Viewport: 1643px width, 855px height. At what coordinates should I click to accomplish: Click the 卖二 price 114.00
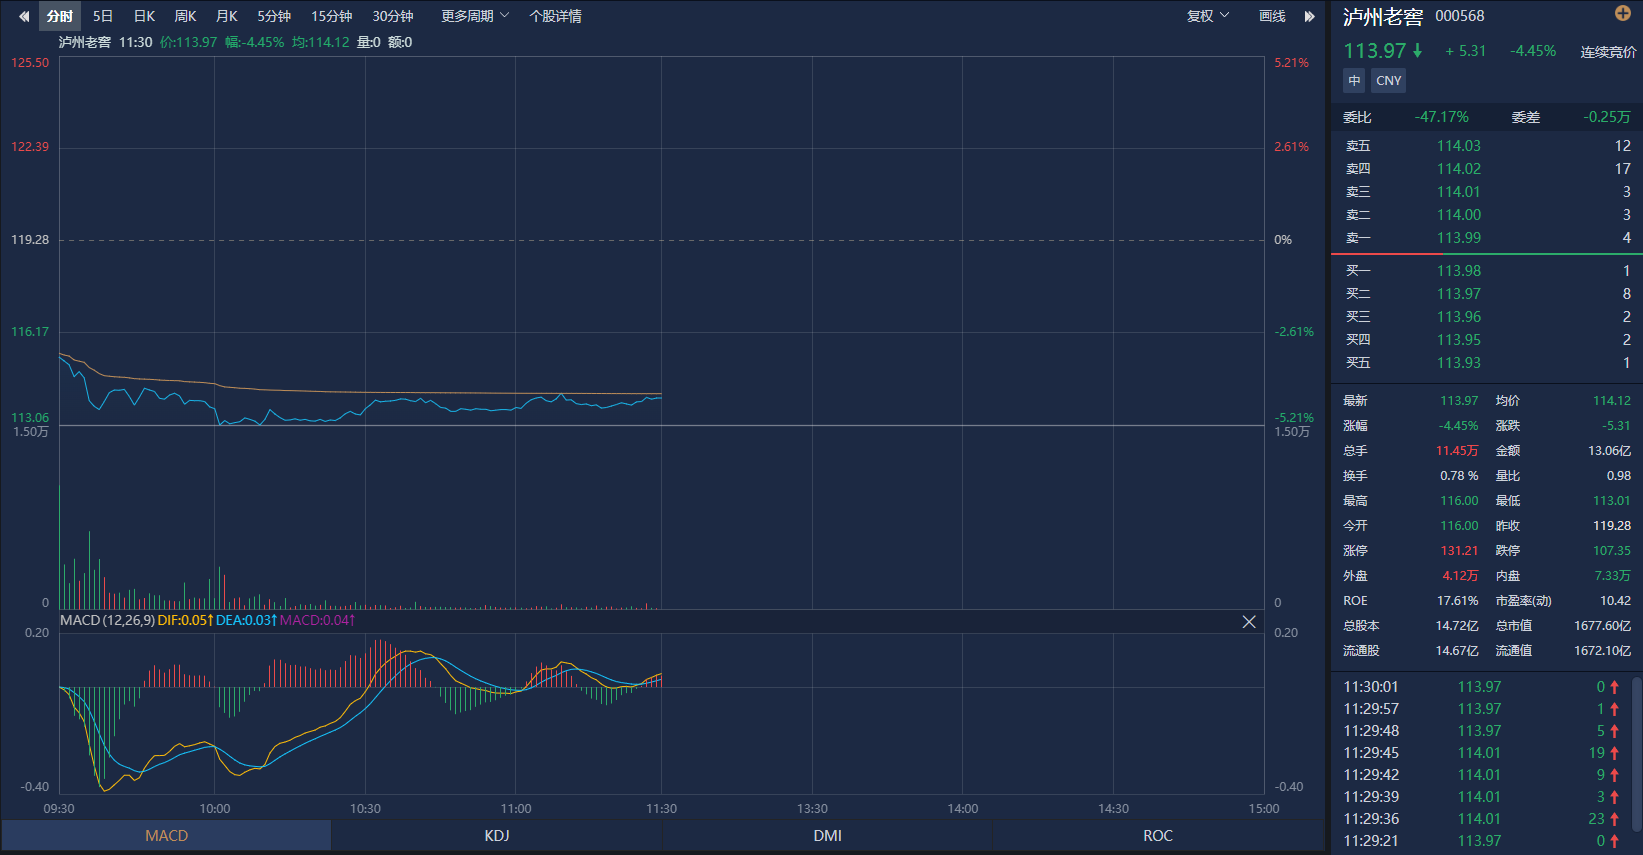click(1459, 215)
